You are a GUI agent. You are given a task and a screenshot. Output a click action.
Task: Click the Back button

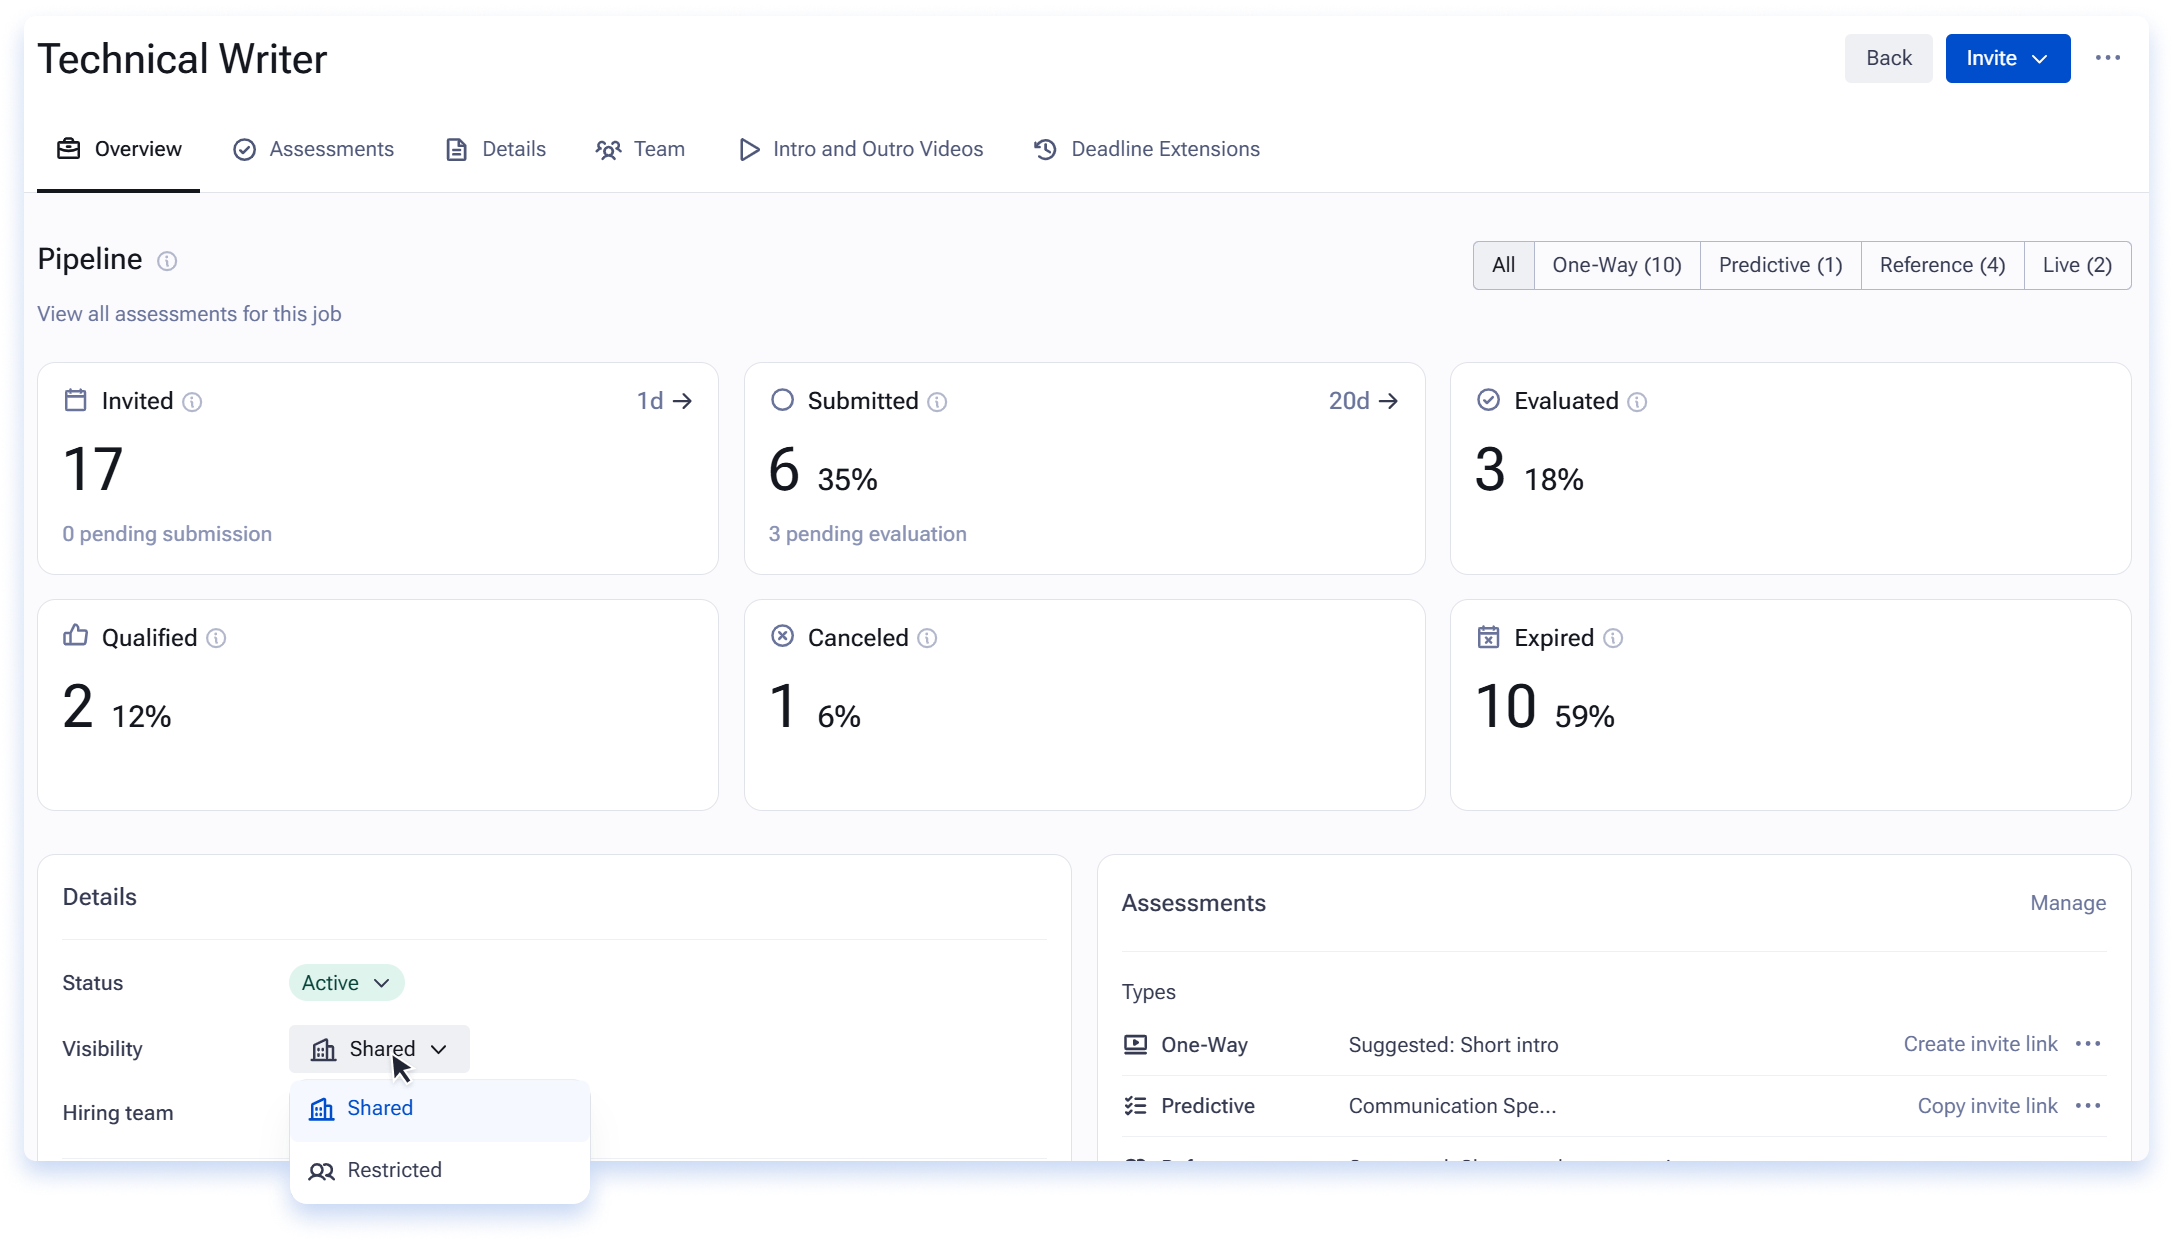[1888, 58]
